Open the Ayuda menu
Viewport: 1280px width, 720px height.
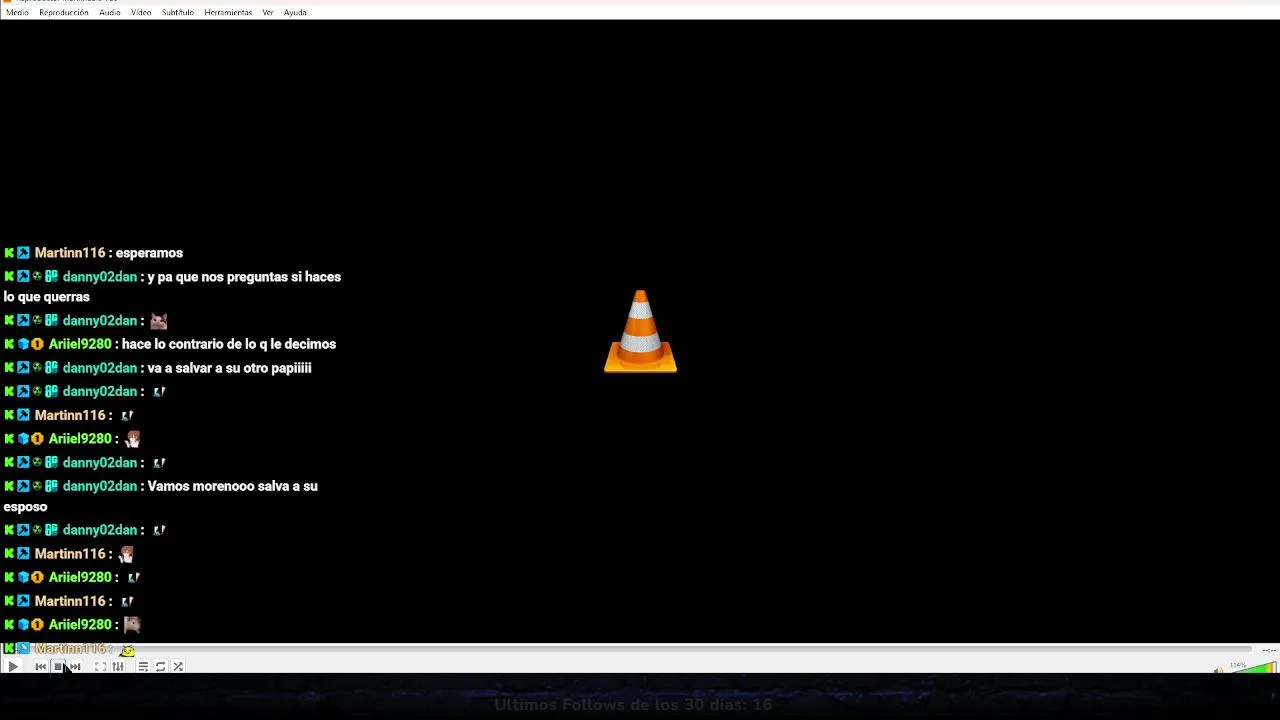tap(295, 13)
